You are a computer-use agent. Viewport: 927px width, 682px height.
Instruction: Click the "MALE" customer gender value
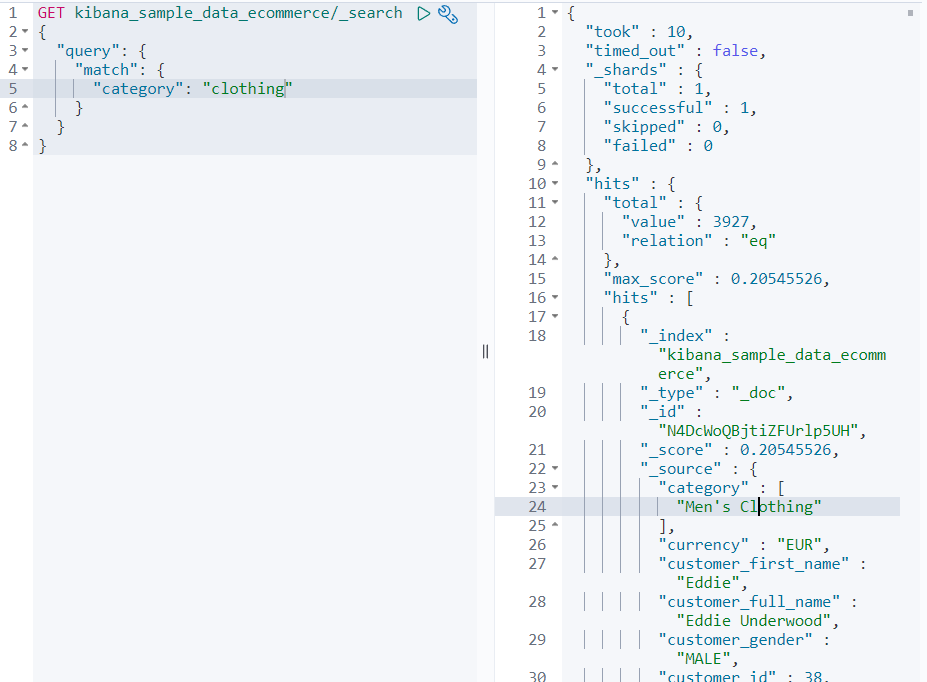coord(703,658)
